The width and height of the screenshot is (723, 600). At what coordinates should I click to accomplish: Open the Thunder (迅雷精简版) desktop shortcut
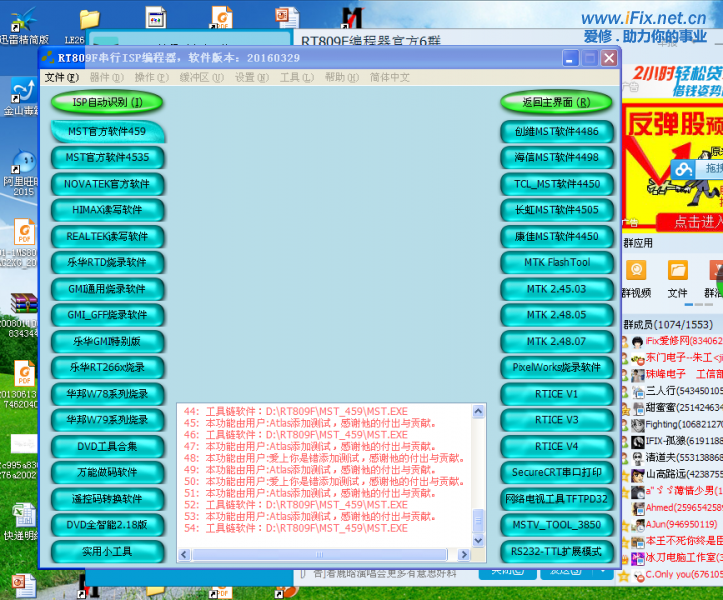24,22
